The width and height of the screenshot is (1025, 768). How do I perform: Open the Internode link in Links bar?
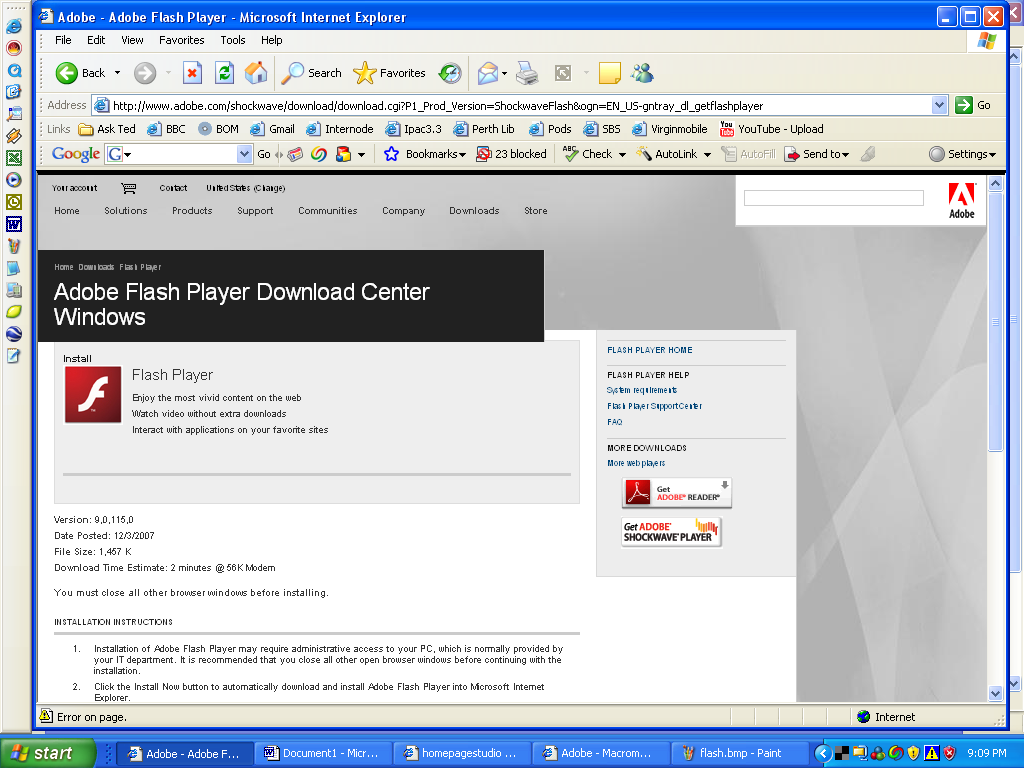[339, 129]
